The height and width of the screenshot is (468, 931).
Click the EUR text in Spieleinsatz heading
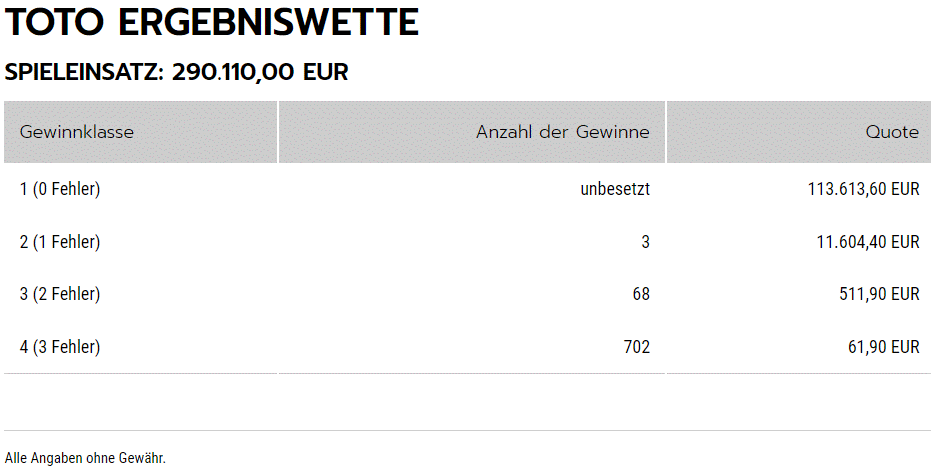(x=325, y=72)
